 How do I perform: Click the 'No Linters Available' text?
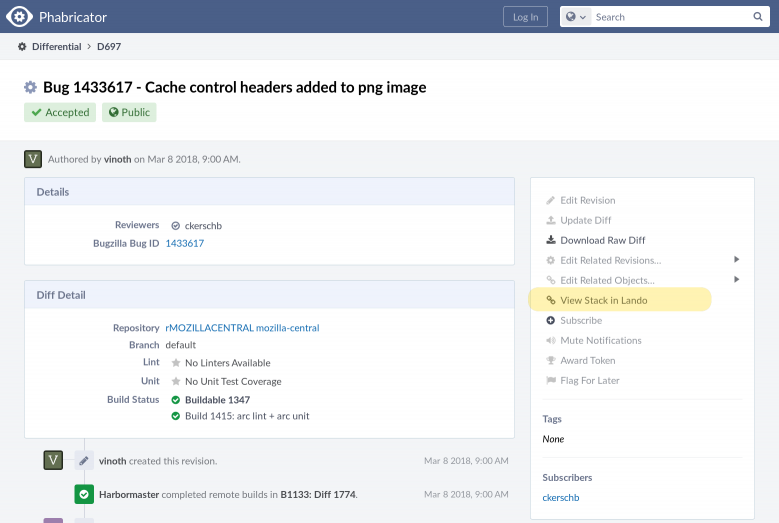click(x=228, y=363)
